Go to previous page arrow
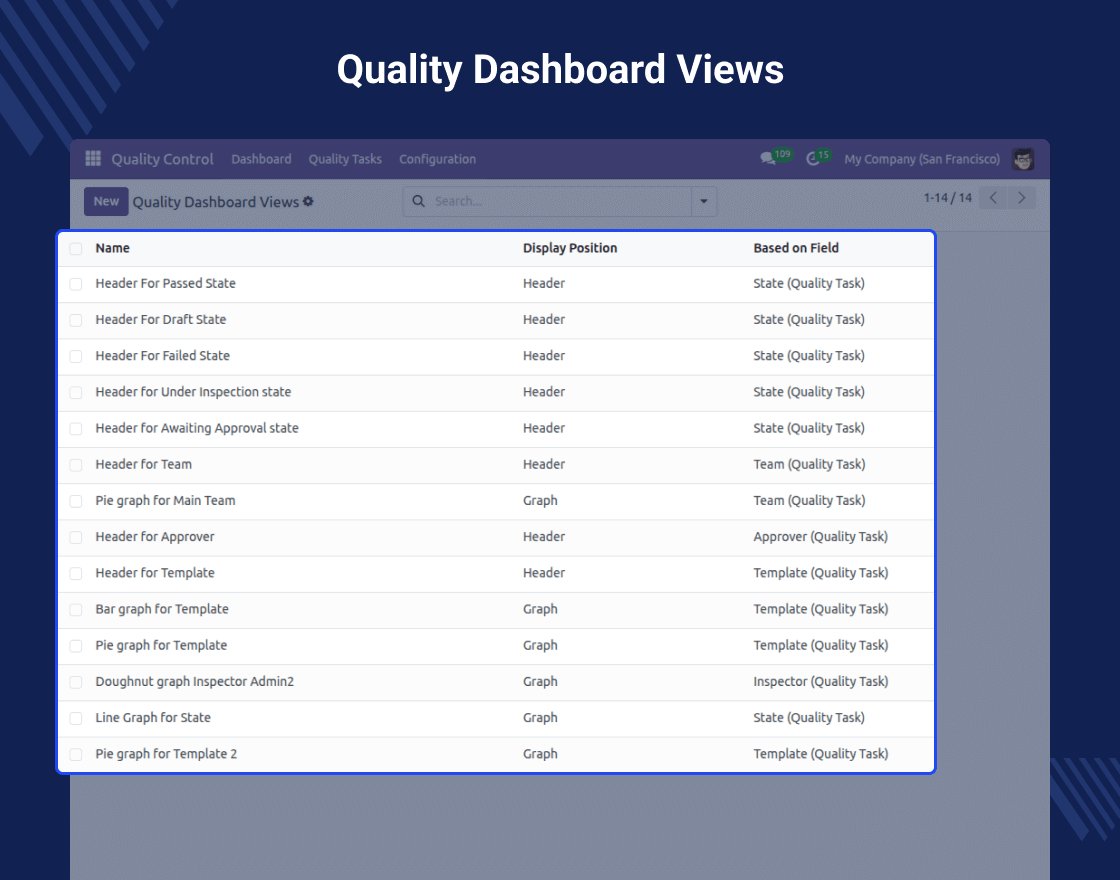Viewport: 1120px width, 880px height. [x=993, y=198]
